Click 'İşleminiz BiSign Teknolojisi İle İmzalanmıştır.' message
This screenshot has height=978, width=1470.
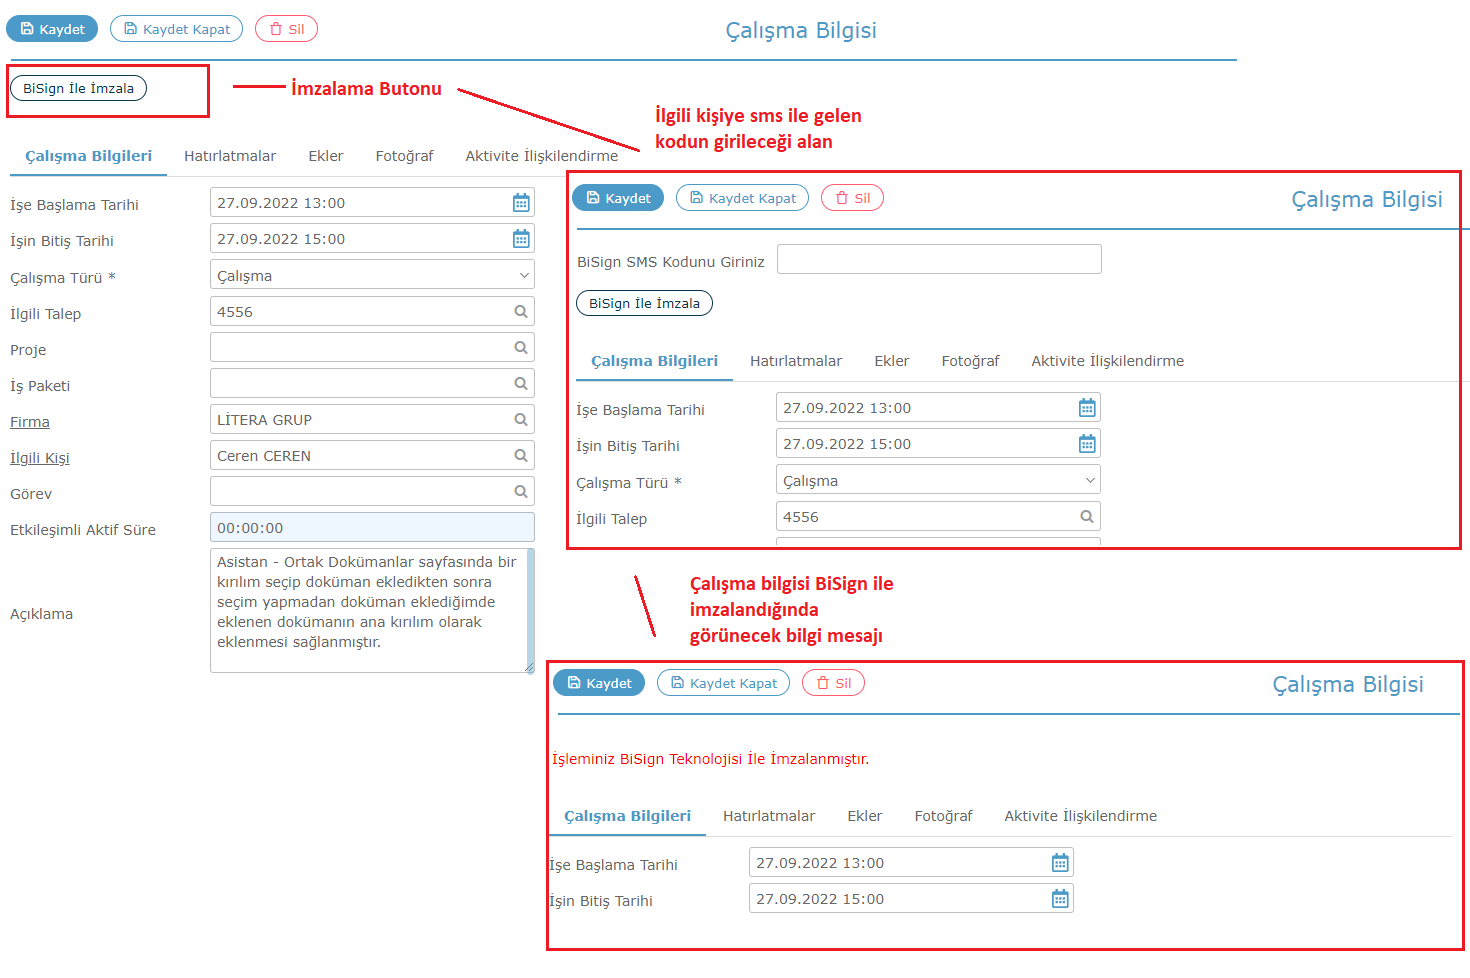710,759
